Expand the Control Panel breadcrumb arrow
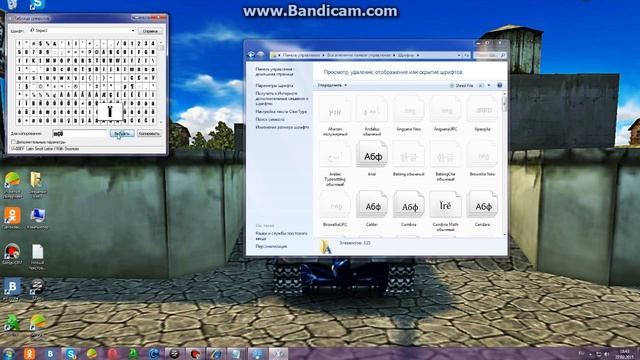 [323, 55]
